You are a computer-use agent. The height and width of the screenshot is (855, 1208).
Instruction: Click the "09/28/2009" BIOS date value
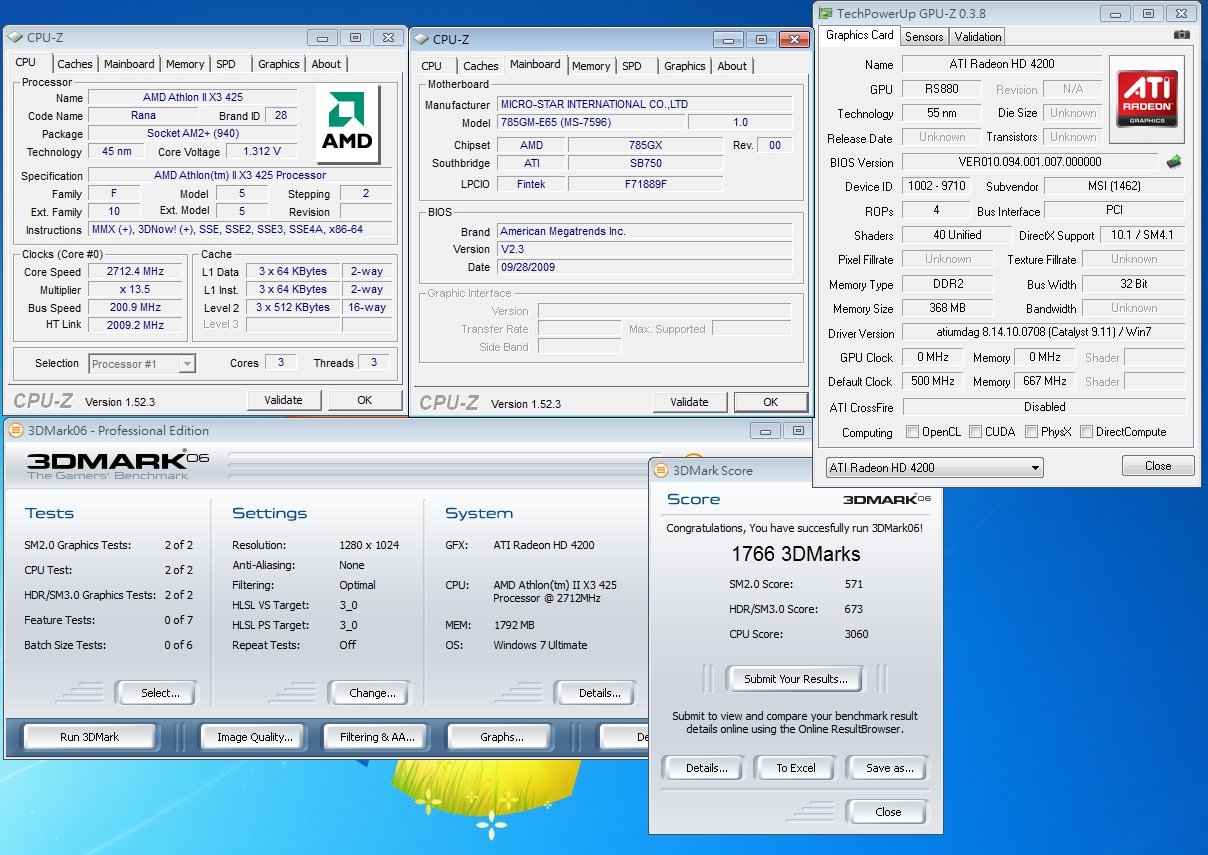[527, 268]
